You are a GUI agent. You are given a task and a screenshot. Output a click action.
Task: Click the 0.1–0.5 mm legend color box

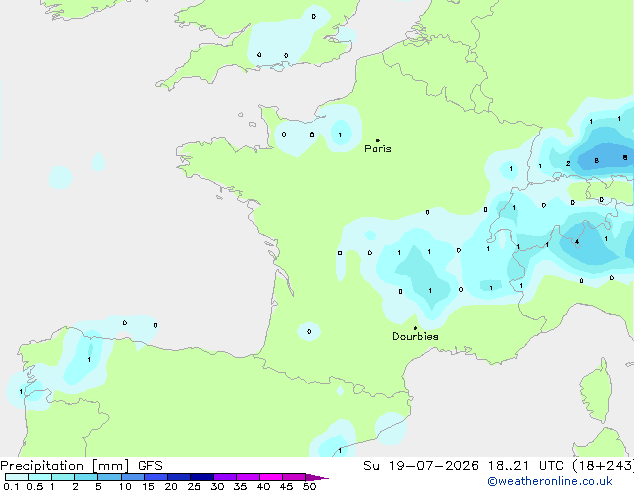(17, 477)
